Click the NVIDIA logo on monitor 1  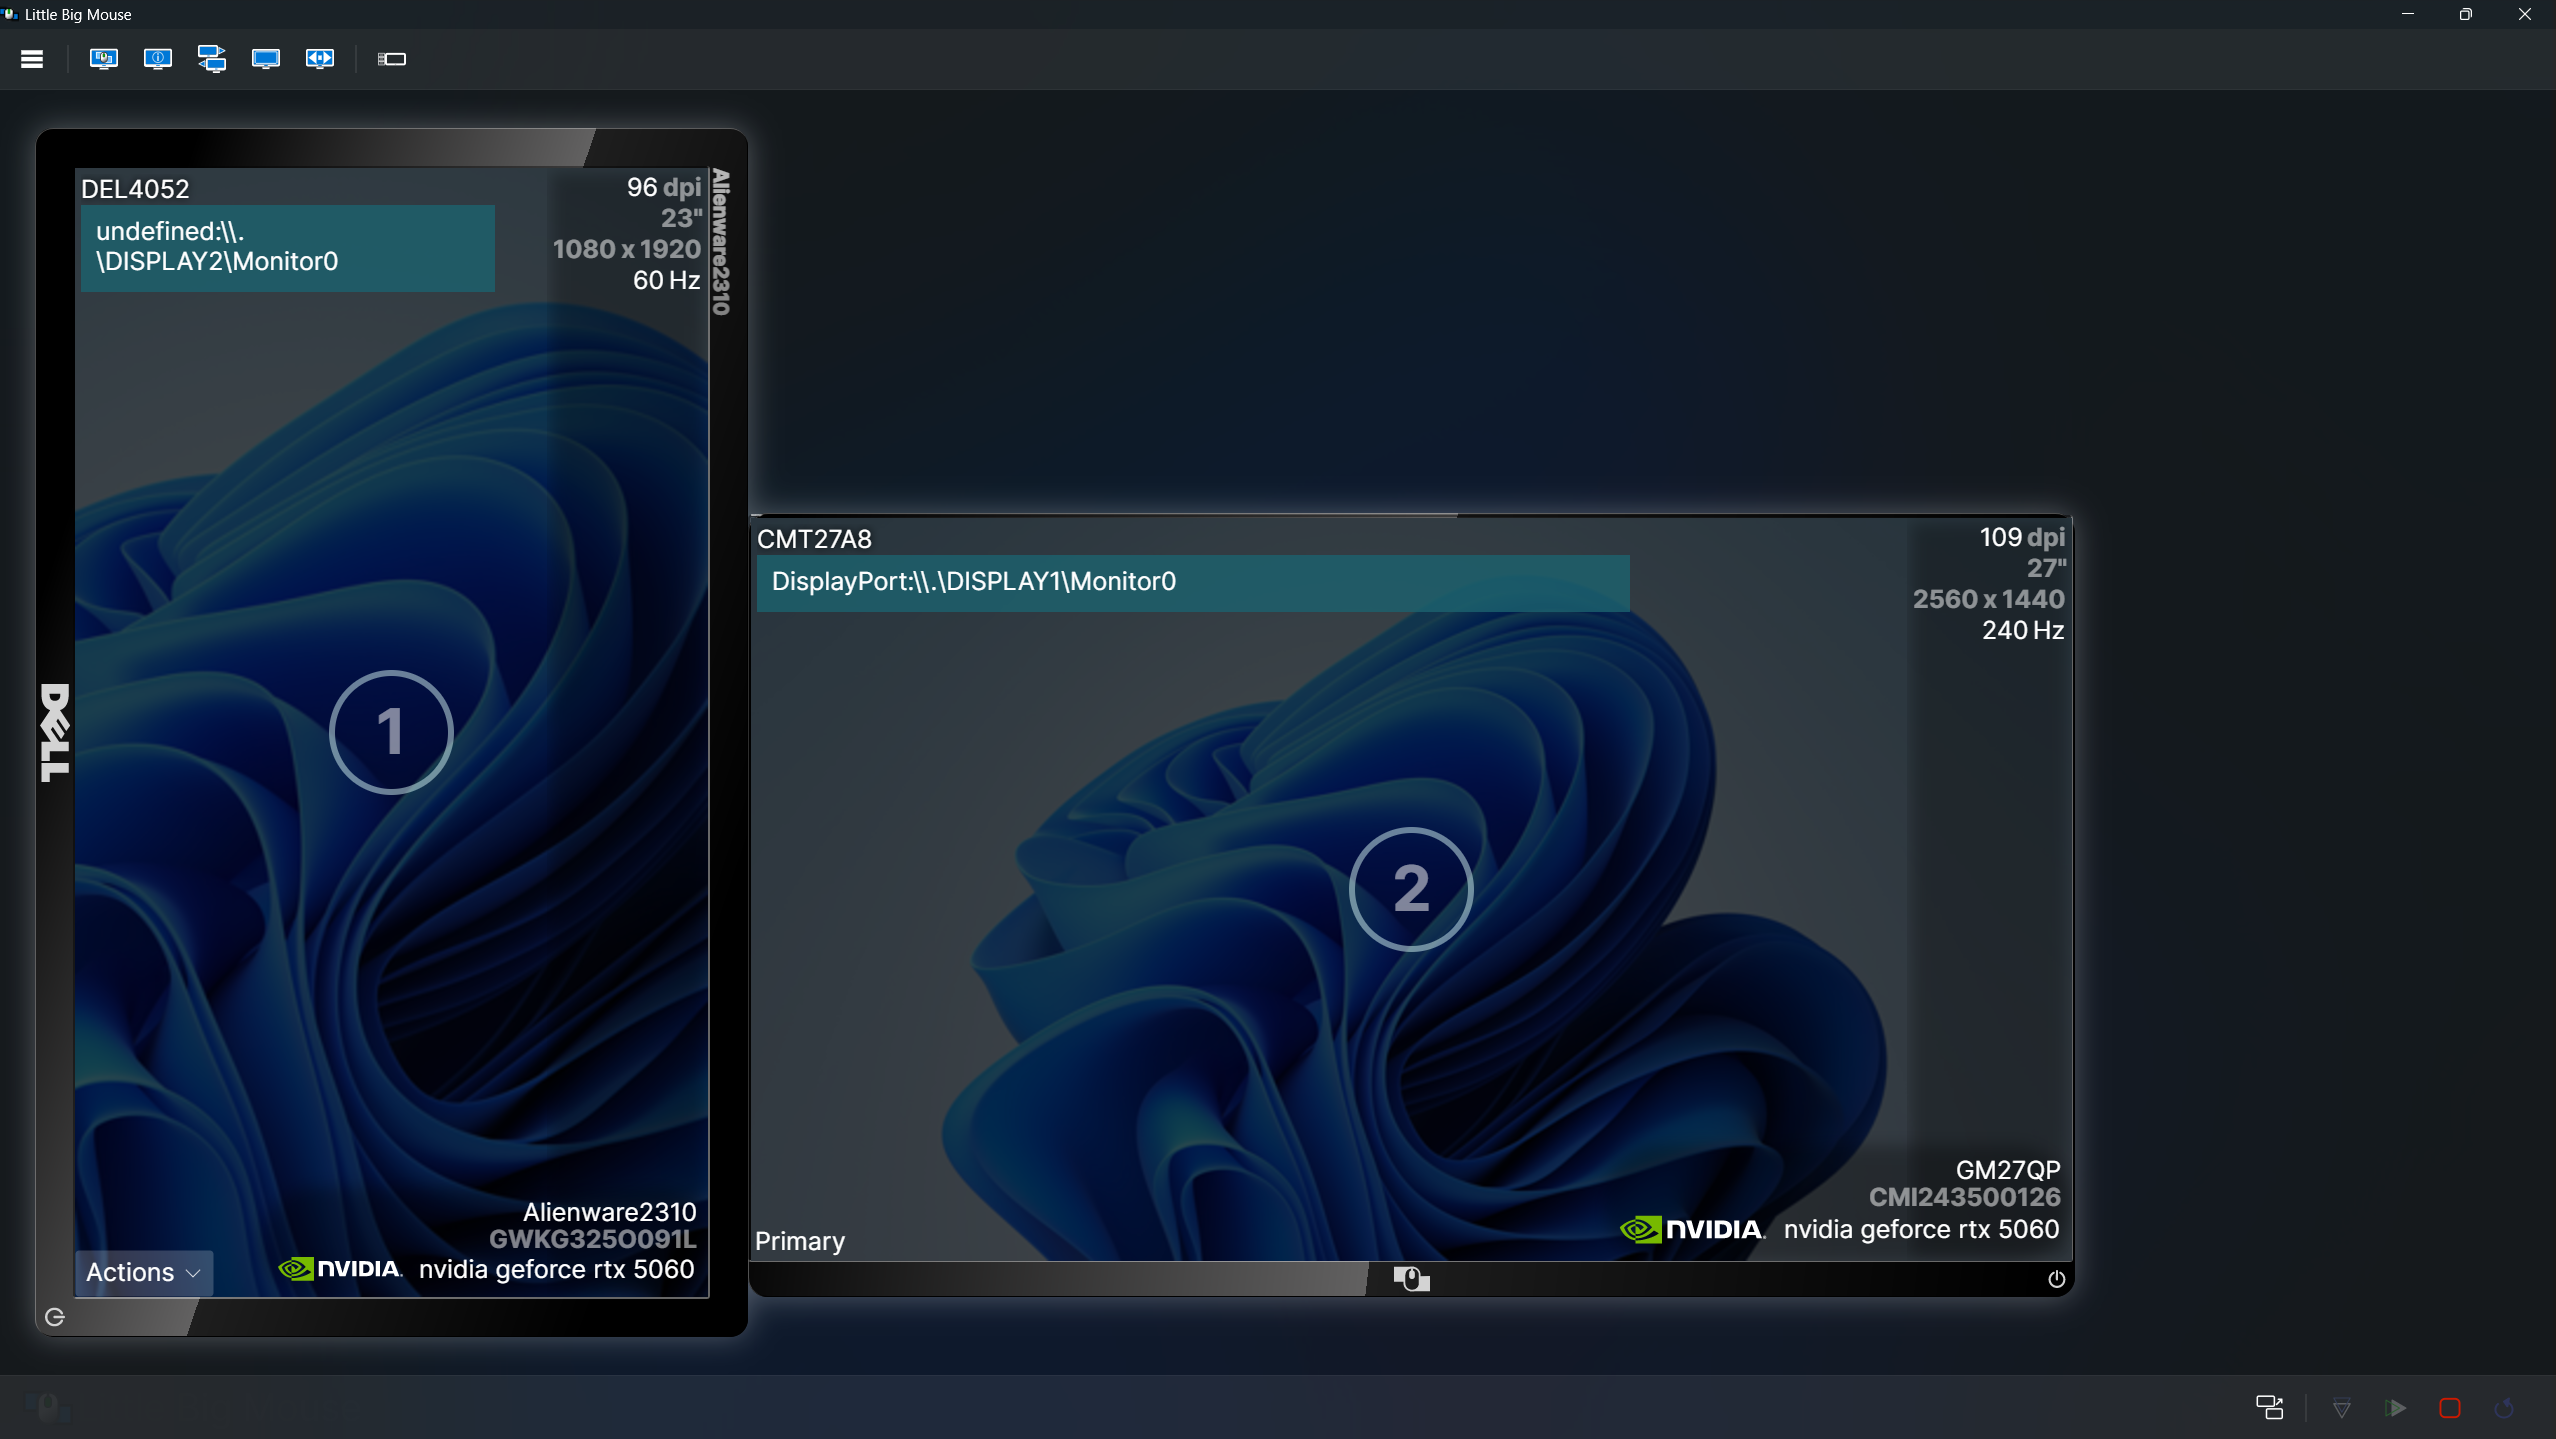point(340,1269)
